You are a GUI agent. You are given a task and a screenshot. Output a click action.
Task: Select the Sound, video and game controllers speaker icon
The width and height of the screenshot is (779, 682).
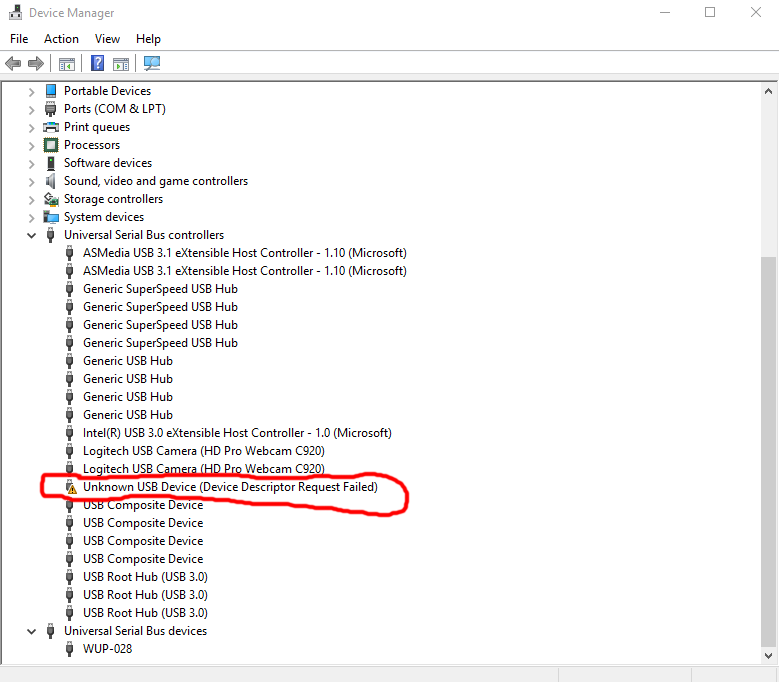tap(50, 181)
